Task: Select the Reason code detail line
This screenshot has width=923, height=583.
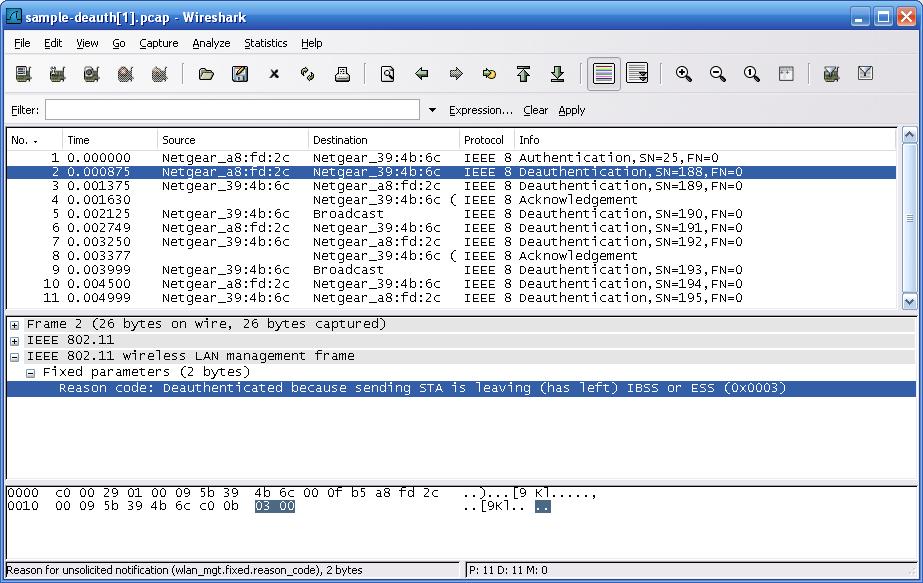Action: pos(461,388)
